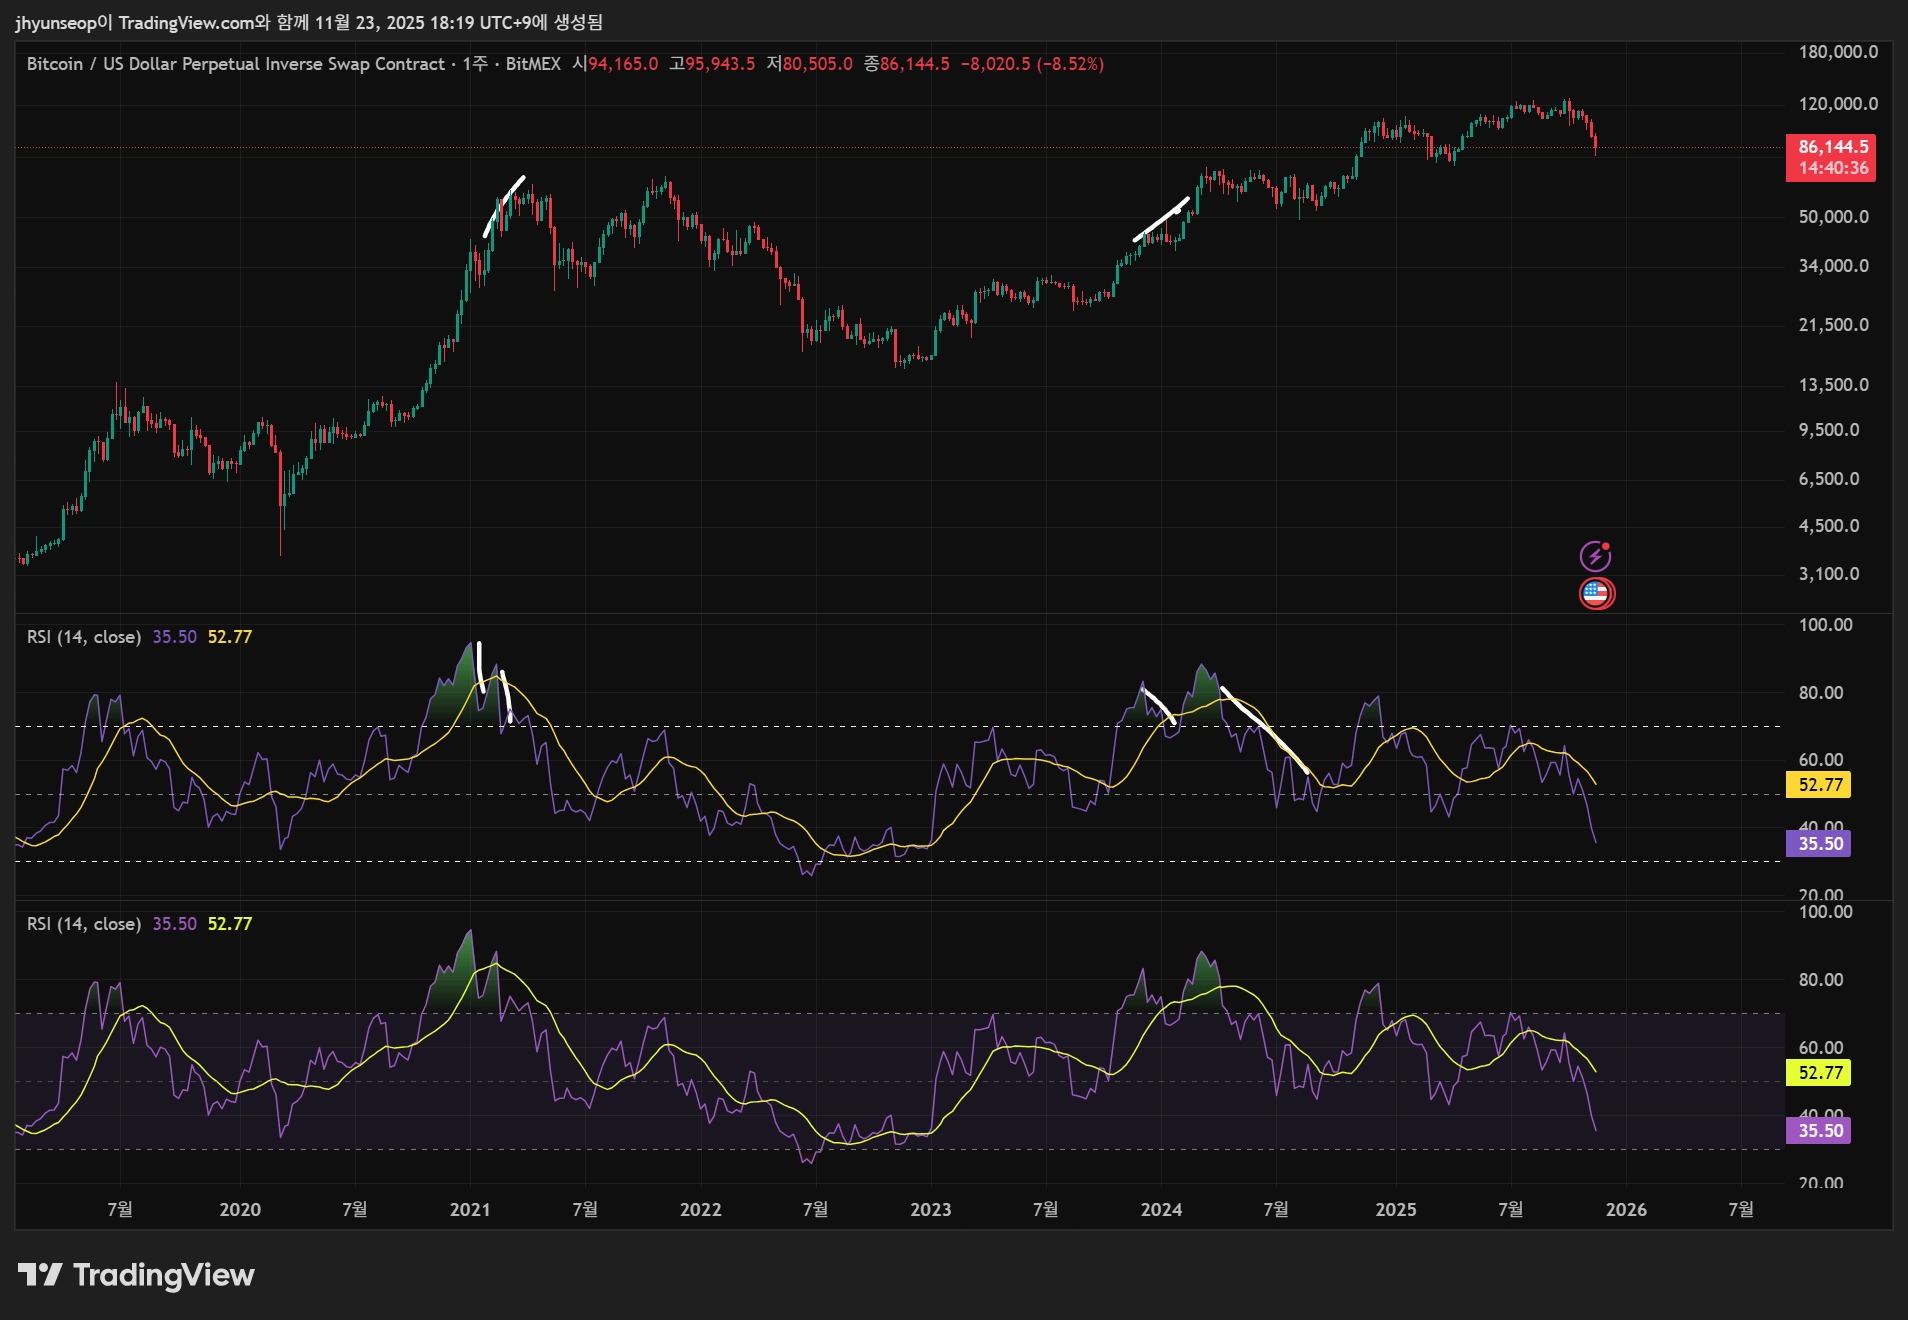Click the yellow 52.77 legend value in upper RSI pane
1908x1320 pixels.
tap(230, 637)
